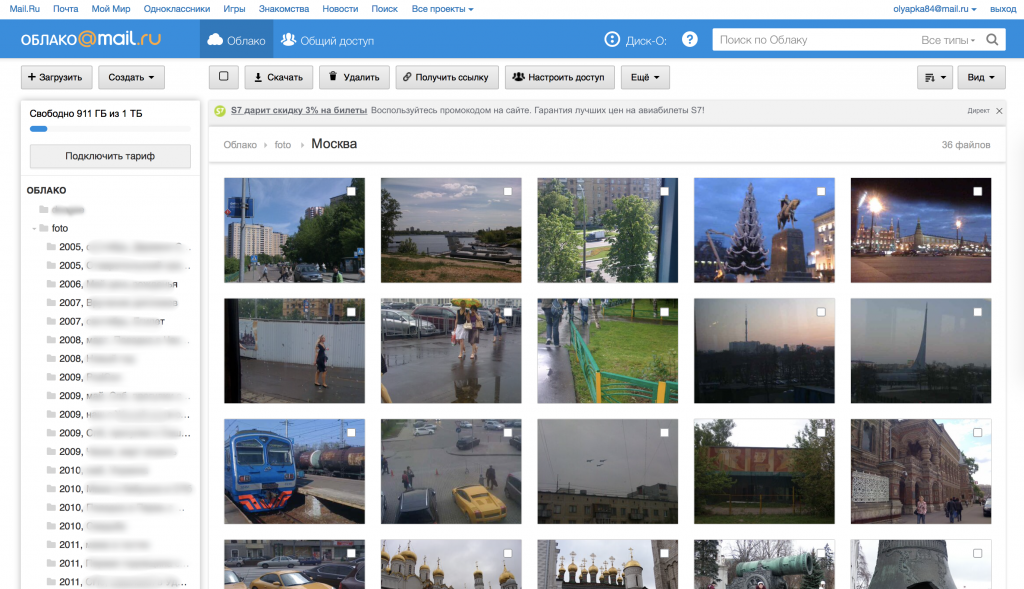Tick checkbox on the TV tower dusk photo
Viewport: 1024px width, 589px height.
(821, 312)
